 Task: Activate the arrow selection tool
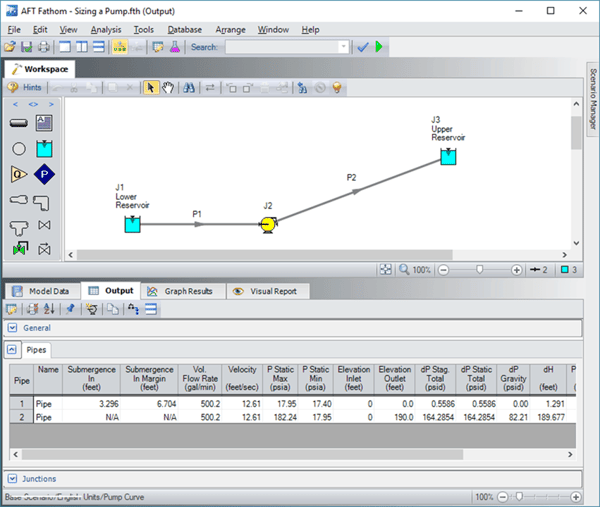point(151,88)
